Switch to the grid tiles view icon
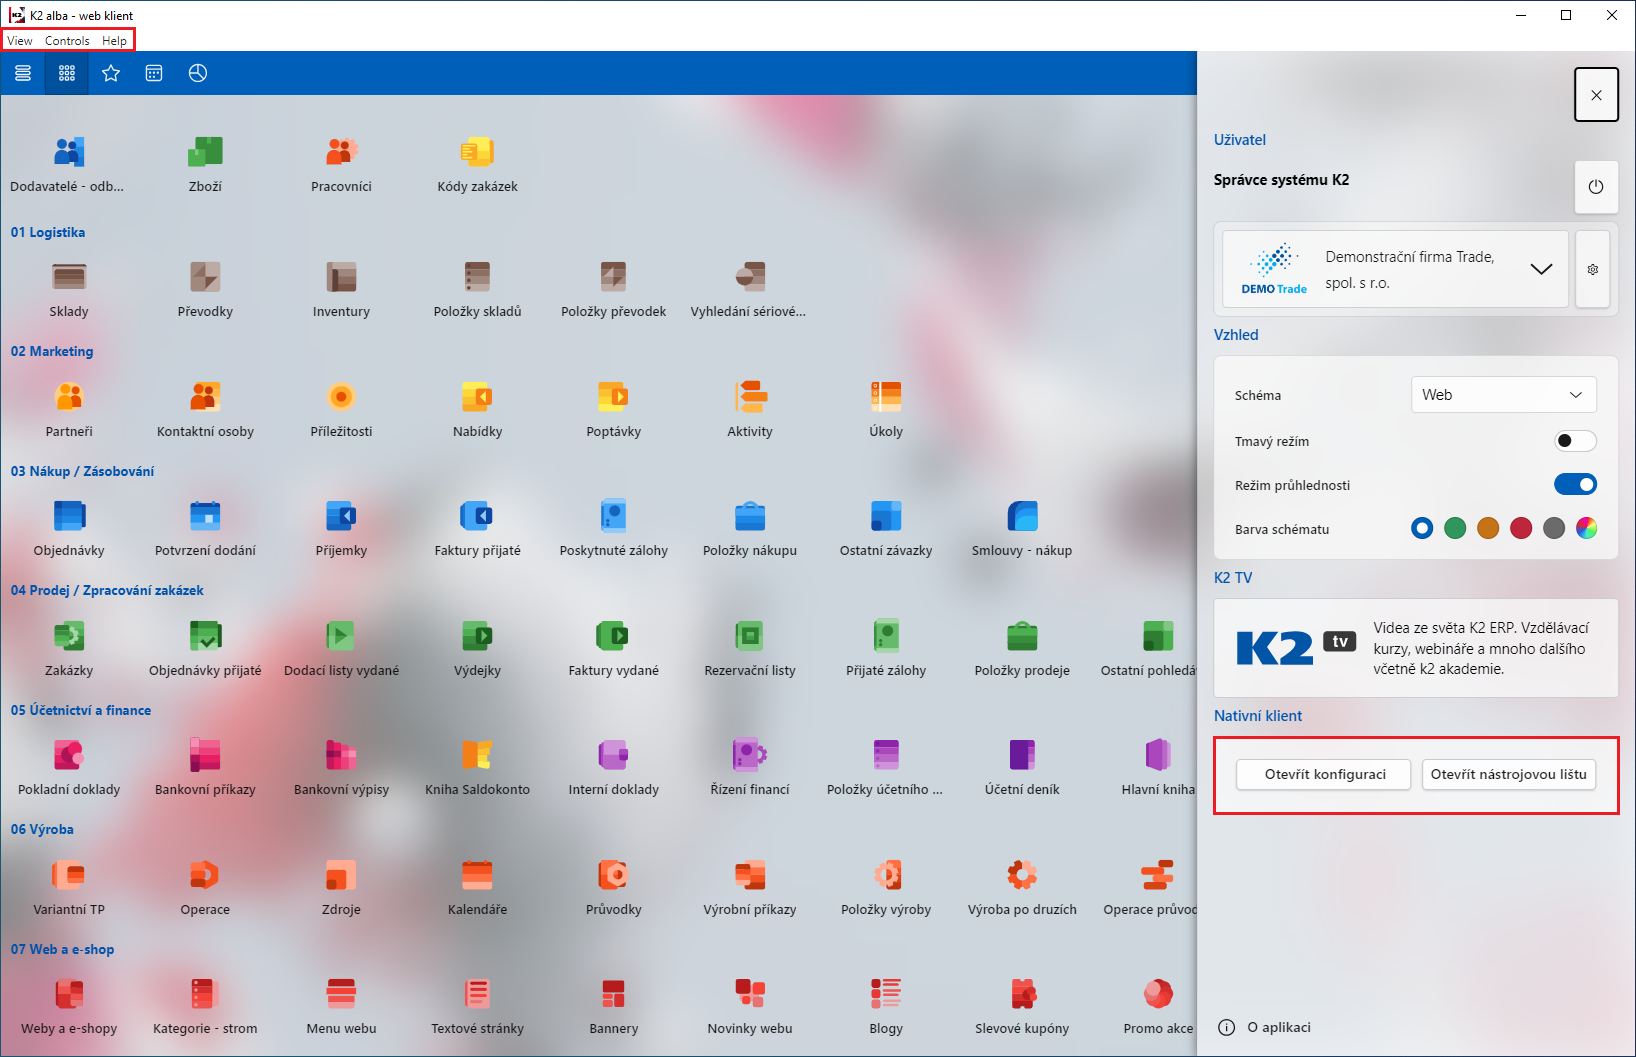The height and width of the screenshot is (1057, 1636). pos(67,73)
